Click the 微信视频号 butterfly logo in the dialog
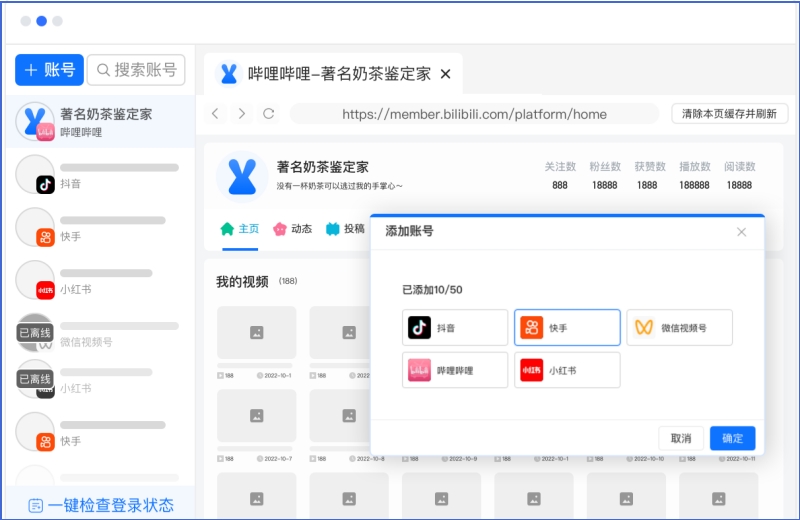The image size is (800, 520). tap(644, 328)
